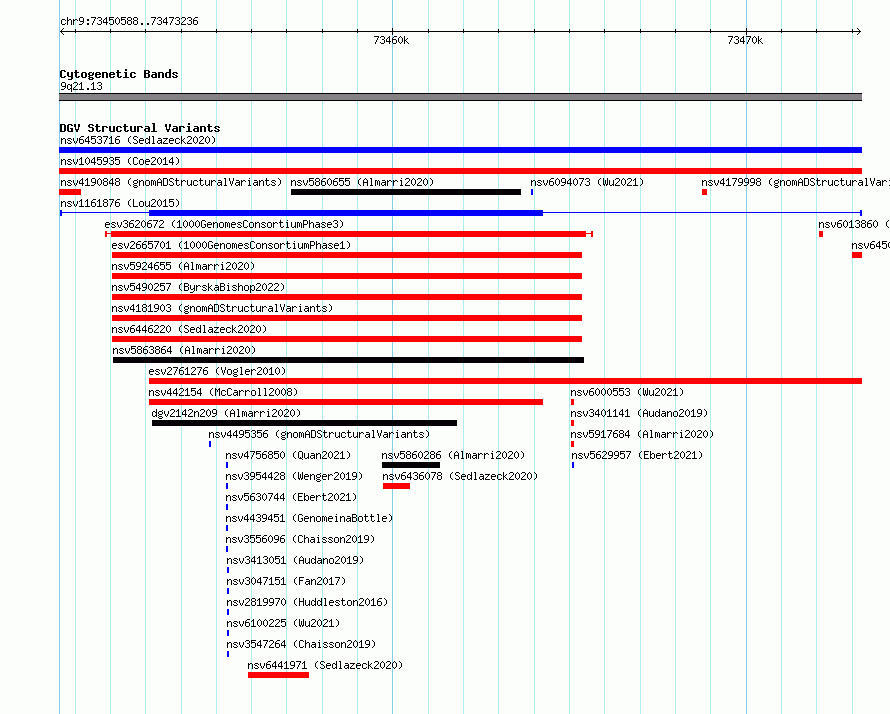The height and width of the screenshot is (714, 890).
Task: Open the nsv3547264 (Chaisson2019) label
Action: (x=301, y=644)
